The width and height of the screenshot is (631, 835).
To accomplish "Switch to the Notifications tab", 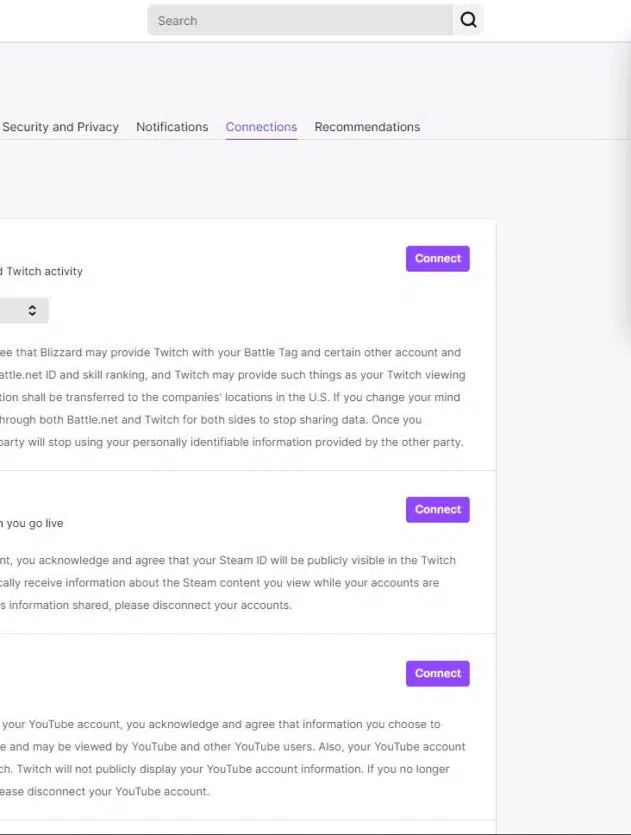I will [x=172, y=127].
